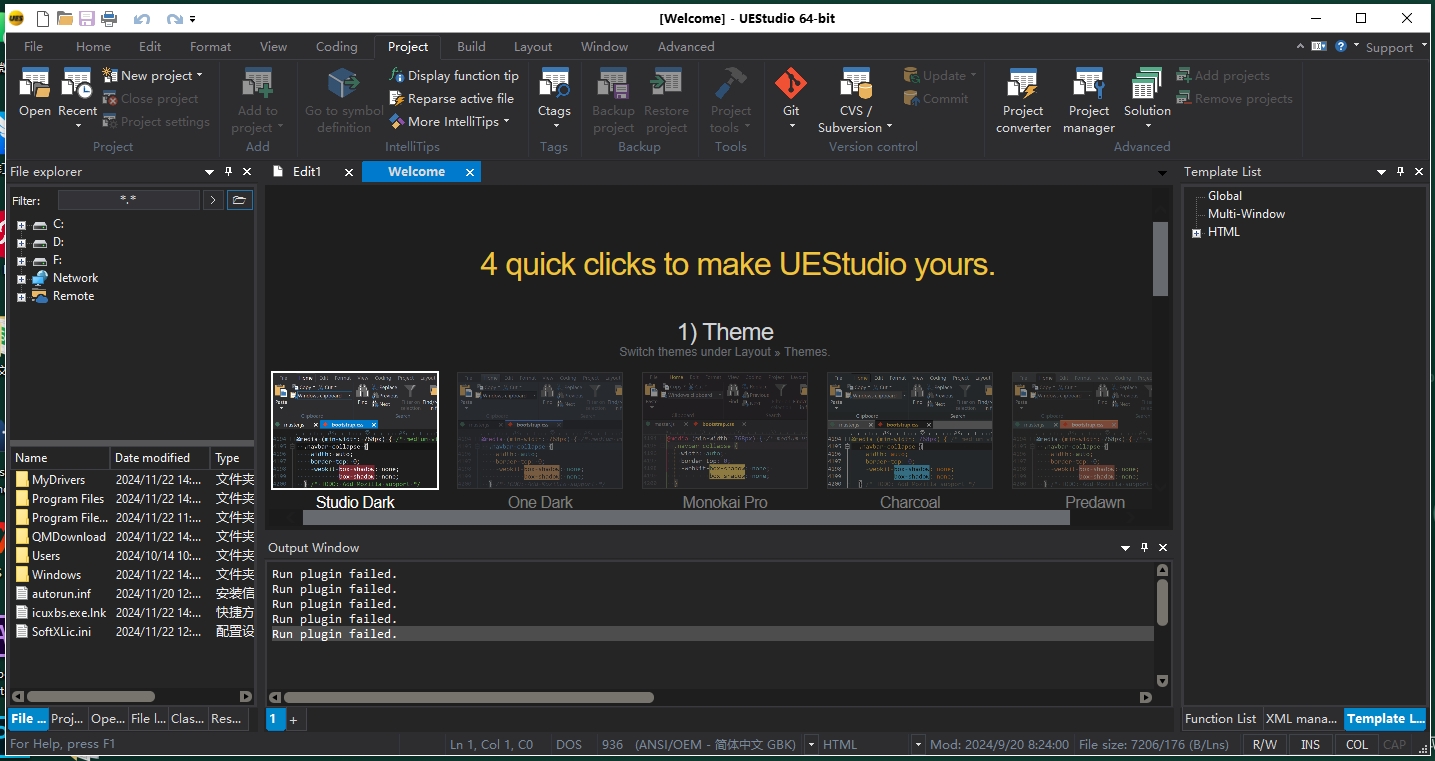Open the Project converter tool
The width and height of the screenshot is (1435, 761).
1023,101
